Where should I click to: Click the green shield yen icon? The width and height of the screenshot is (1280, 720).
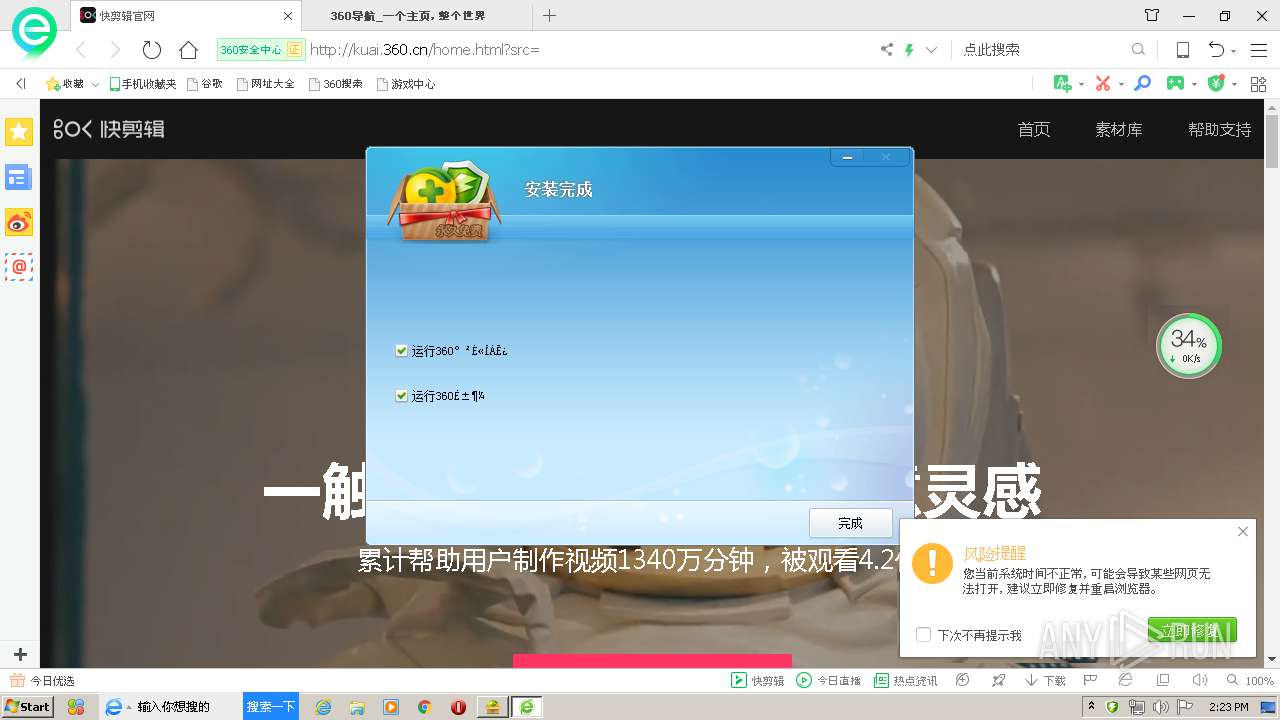1216,84
